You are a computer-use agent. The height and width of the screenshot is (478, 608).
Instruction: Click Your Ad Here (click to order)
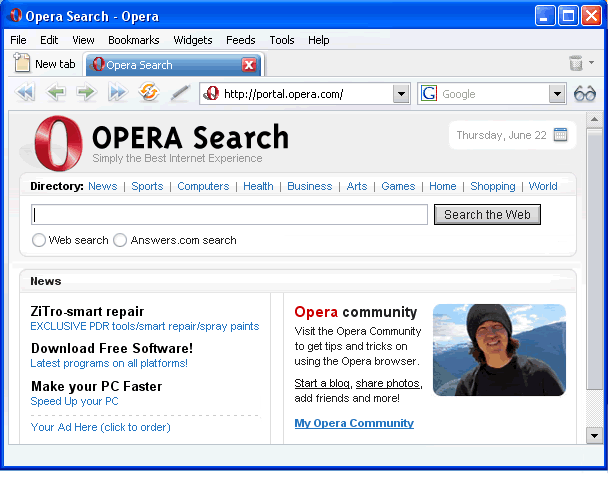(x=100, y=427)
